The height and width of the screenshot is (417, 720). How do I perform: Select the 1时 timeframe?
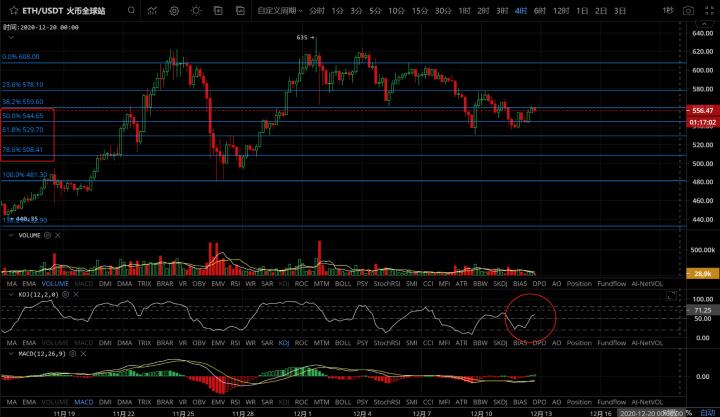pos(464,11)
